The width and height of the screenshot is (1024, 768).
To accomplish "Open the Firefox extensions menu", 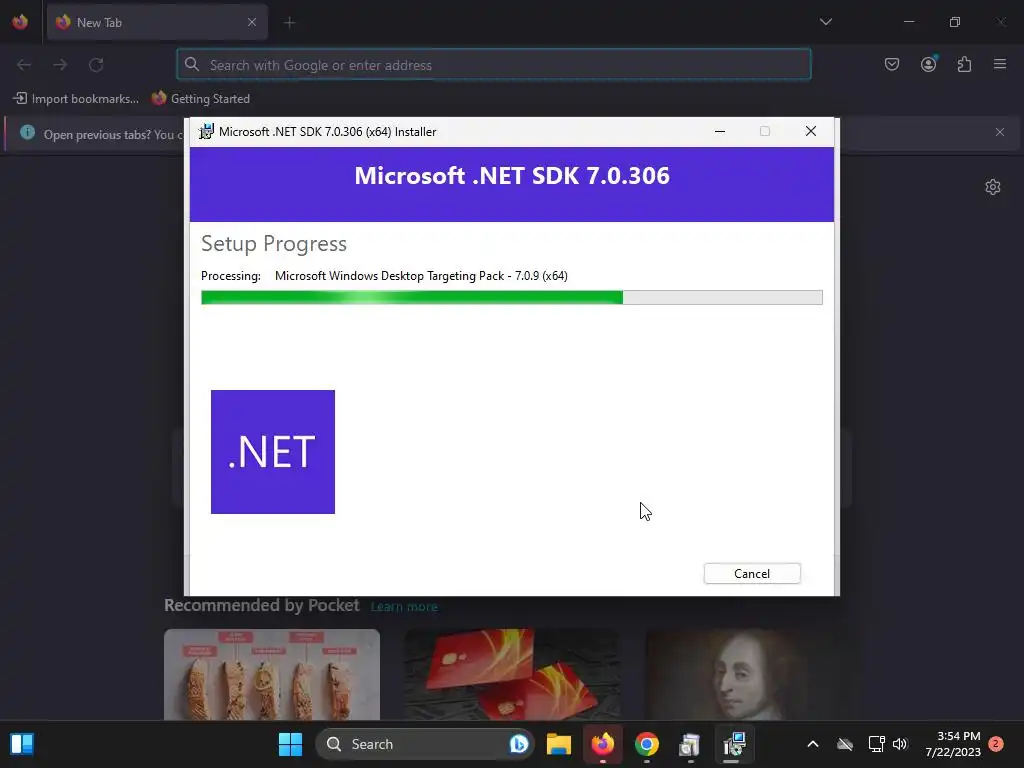I will click(x=964, y=64).
